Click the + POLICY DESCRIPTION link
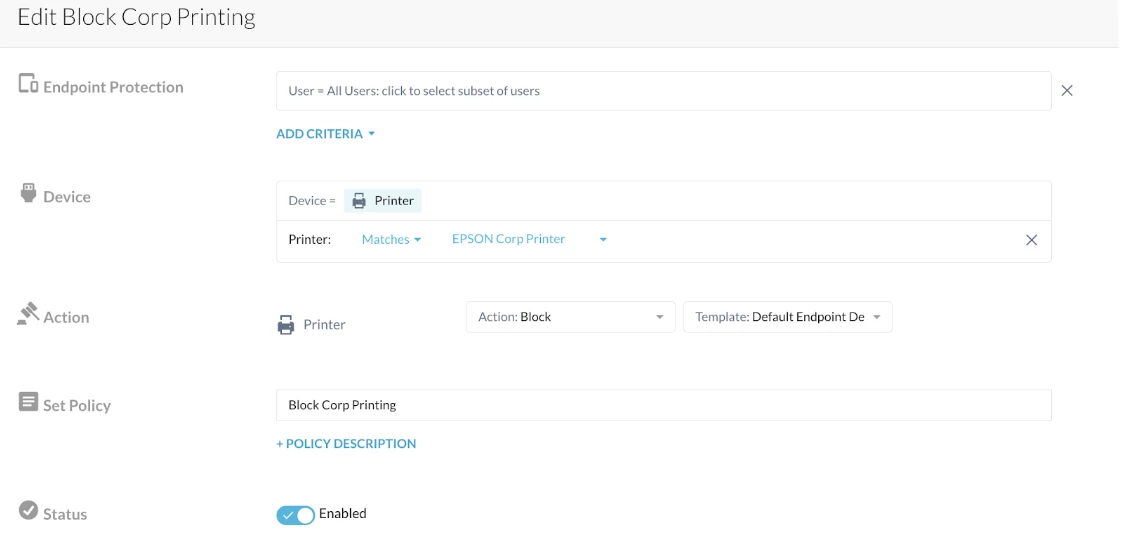Viewport: 1140px width, 544px height. coord(346,444)
